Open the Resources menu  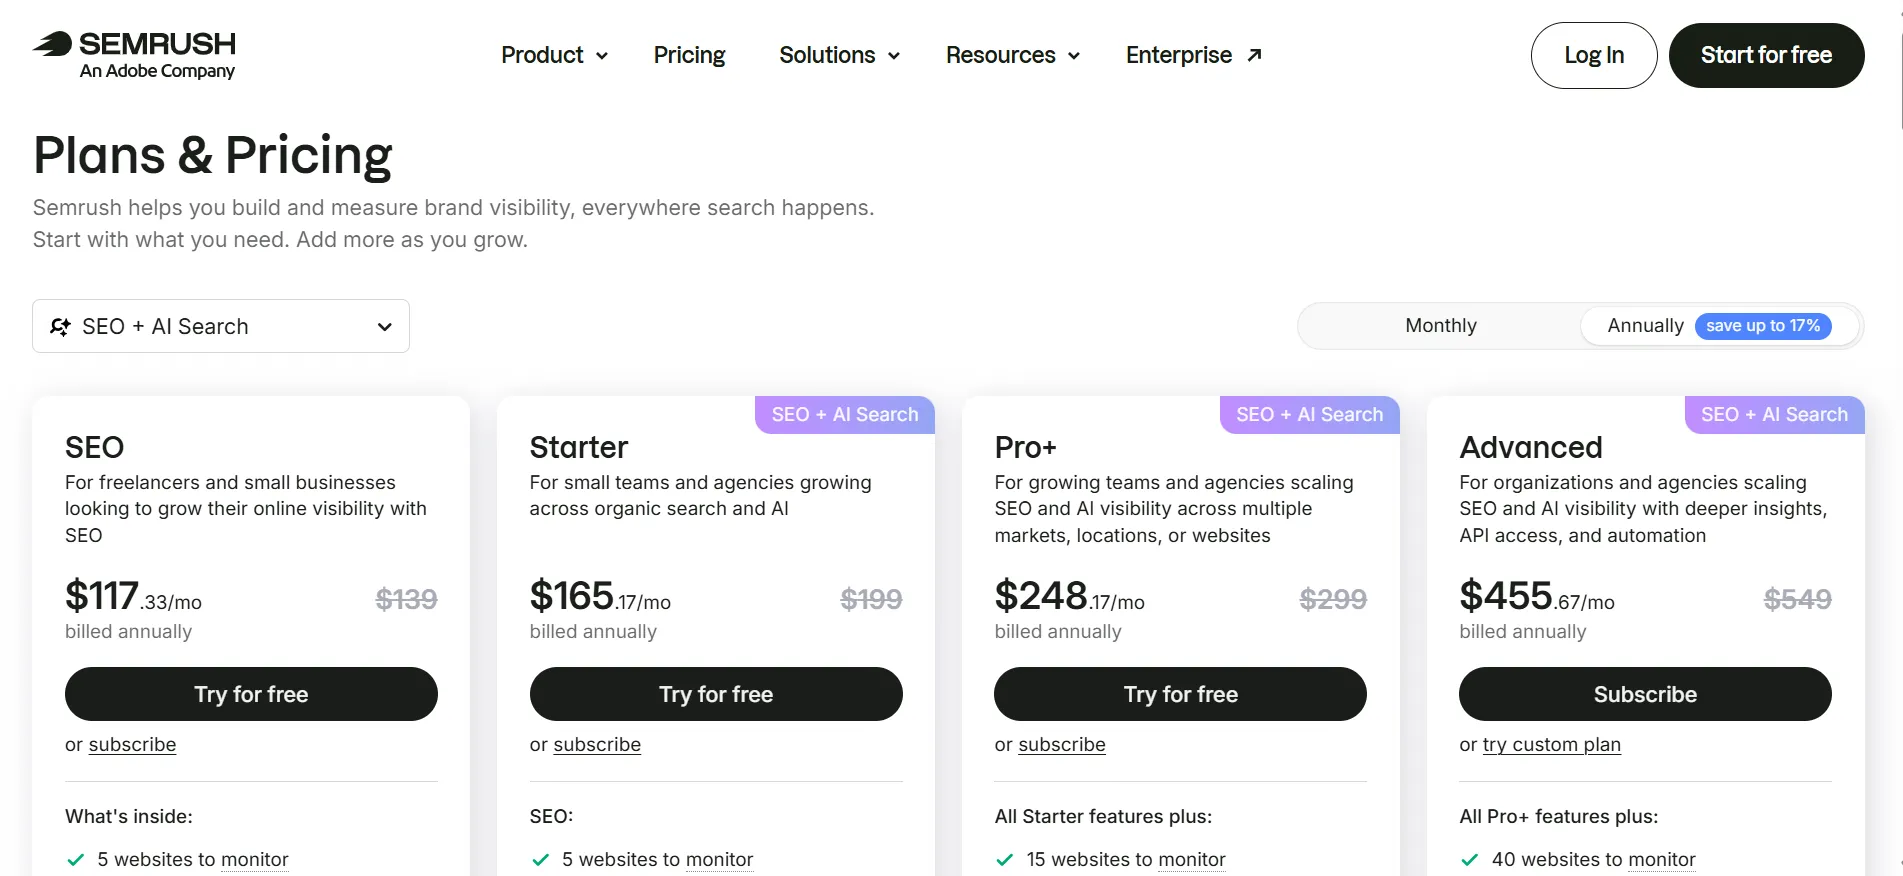[1012, 55]
